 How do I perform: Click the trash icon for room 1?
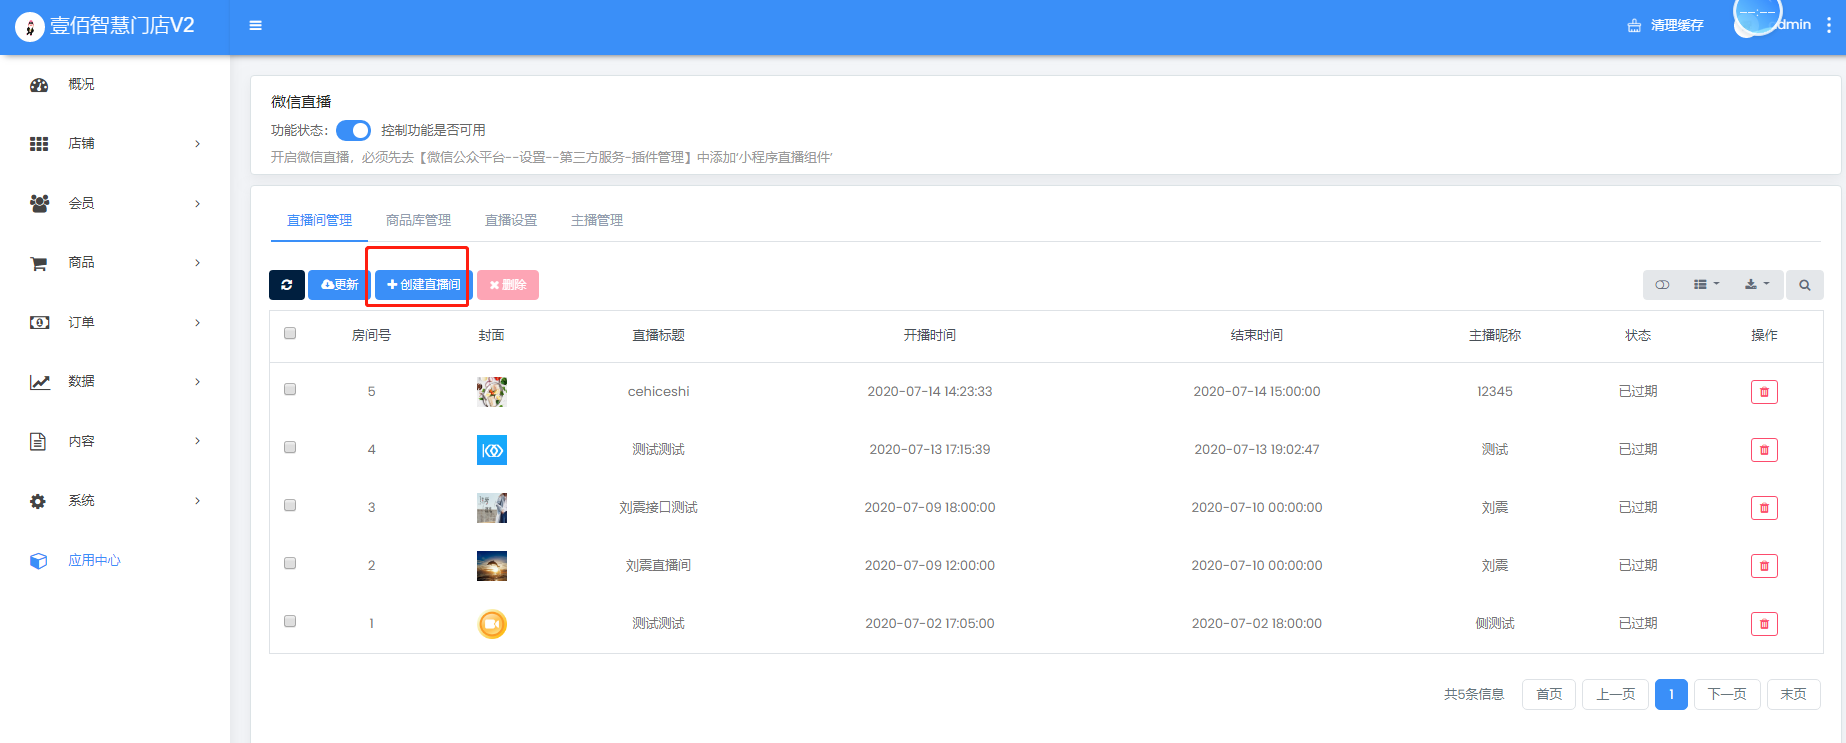[x=1764, y=624]
